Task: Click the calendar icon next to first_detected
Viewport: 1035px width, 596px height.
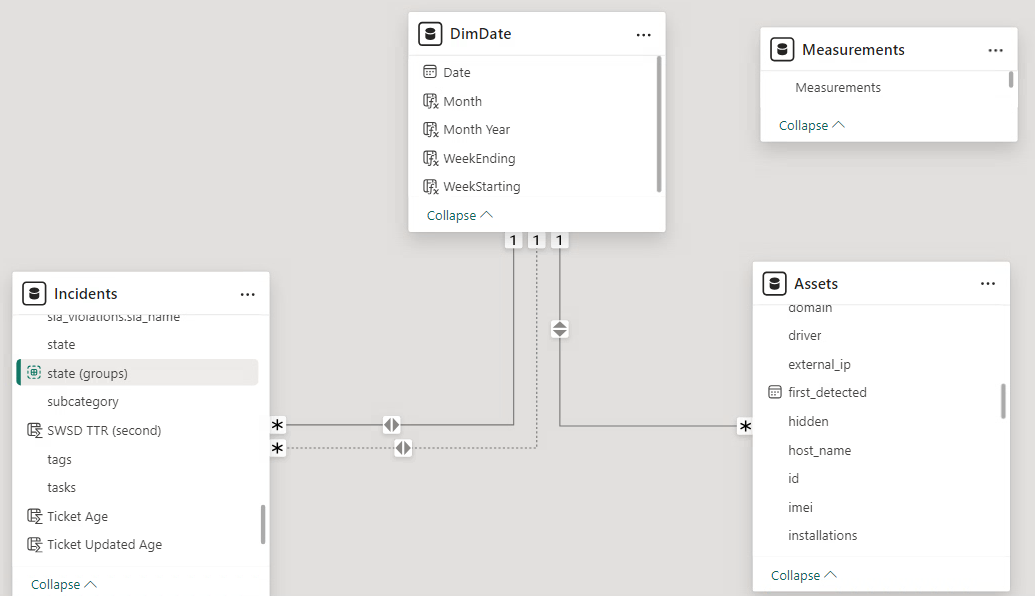Action: point(775,393)
